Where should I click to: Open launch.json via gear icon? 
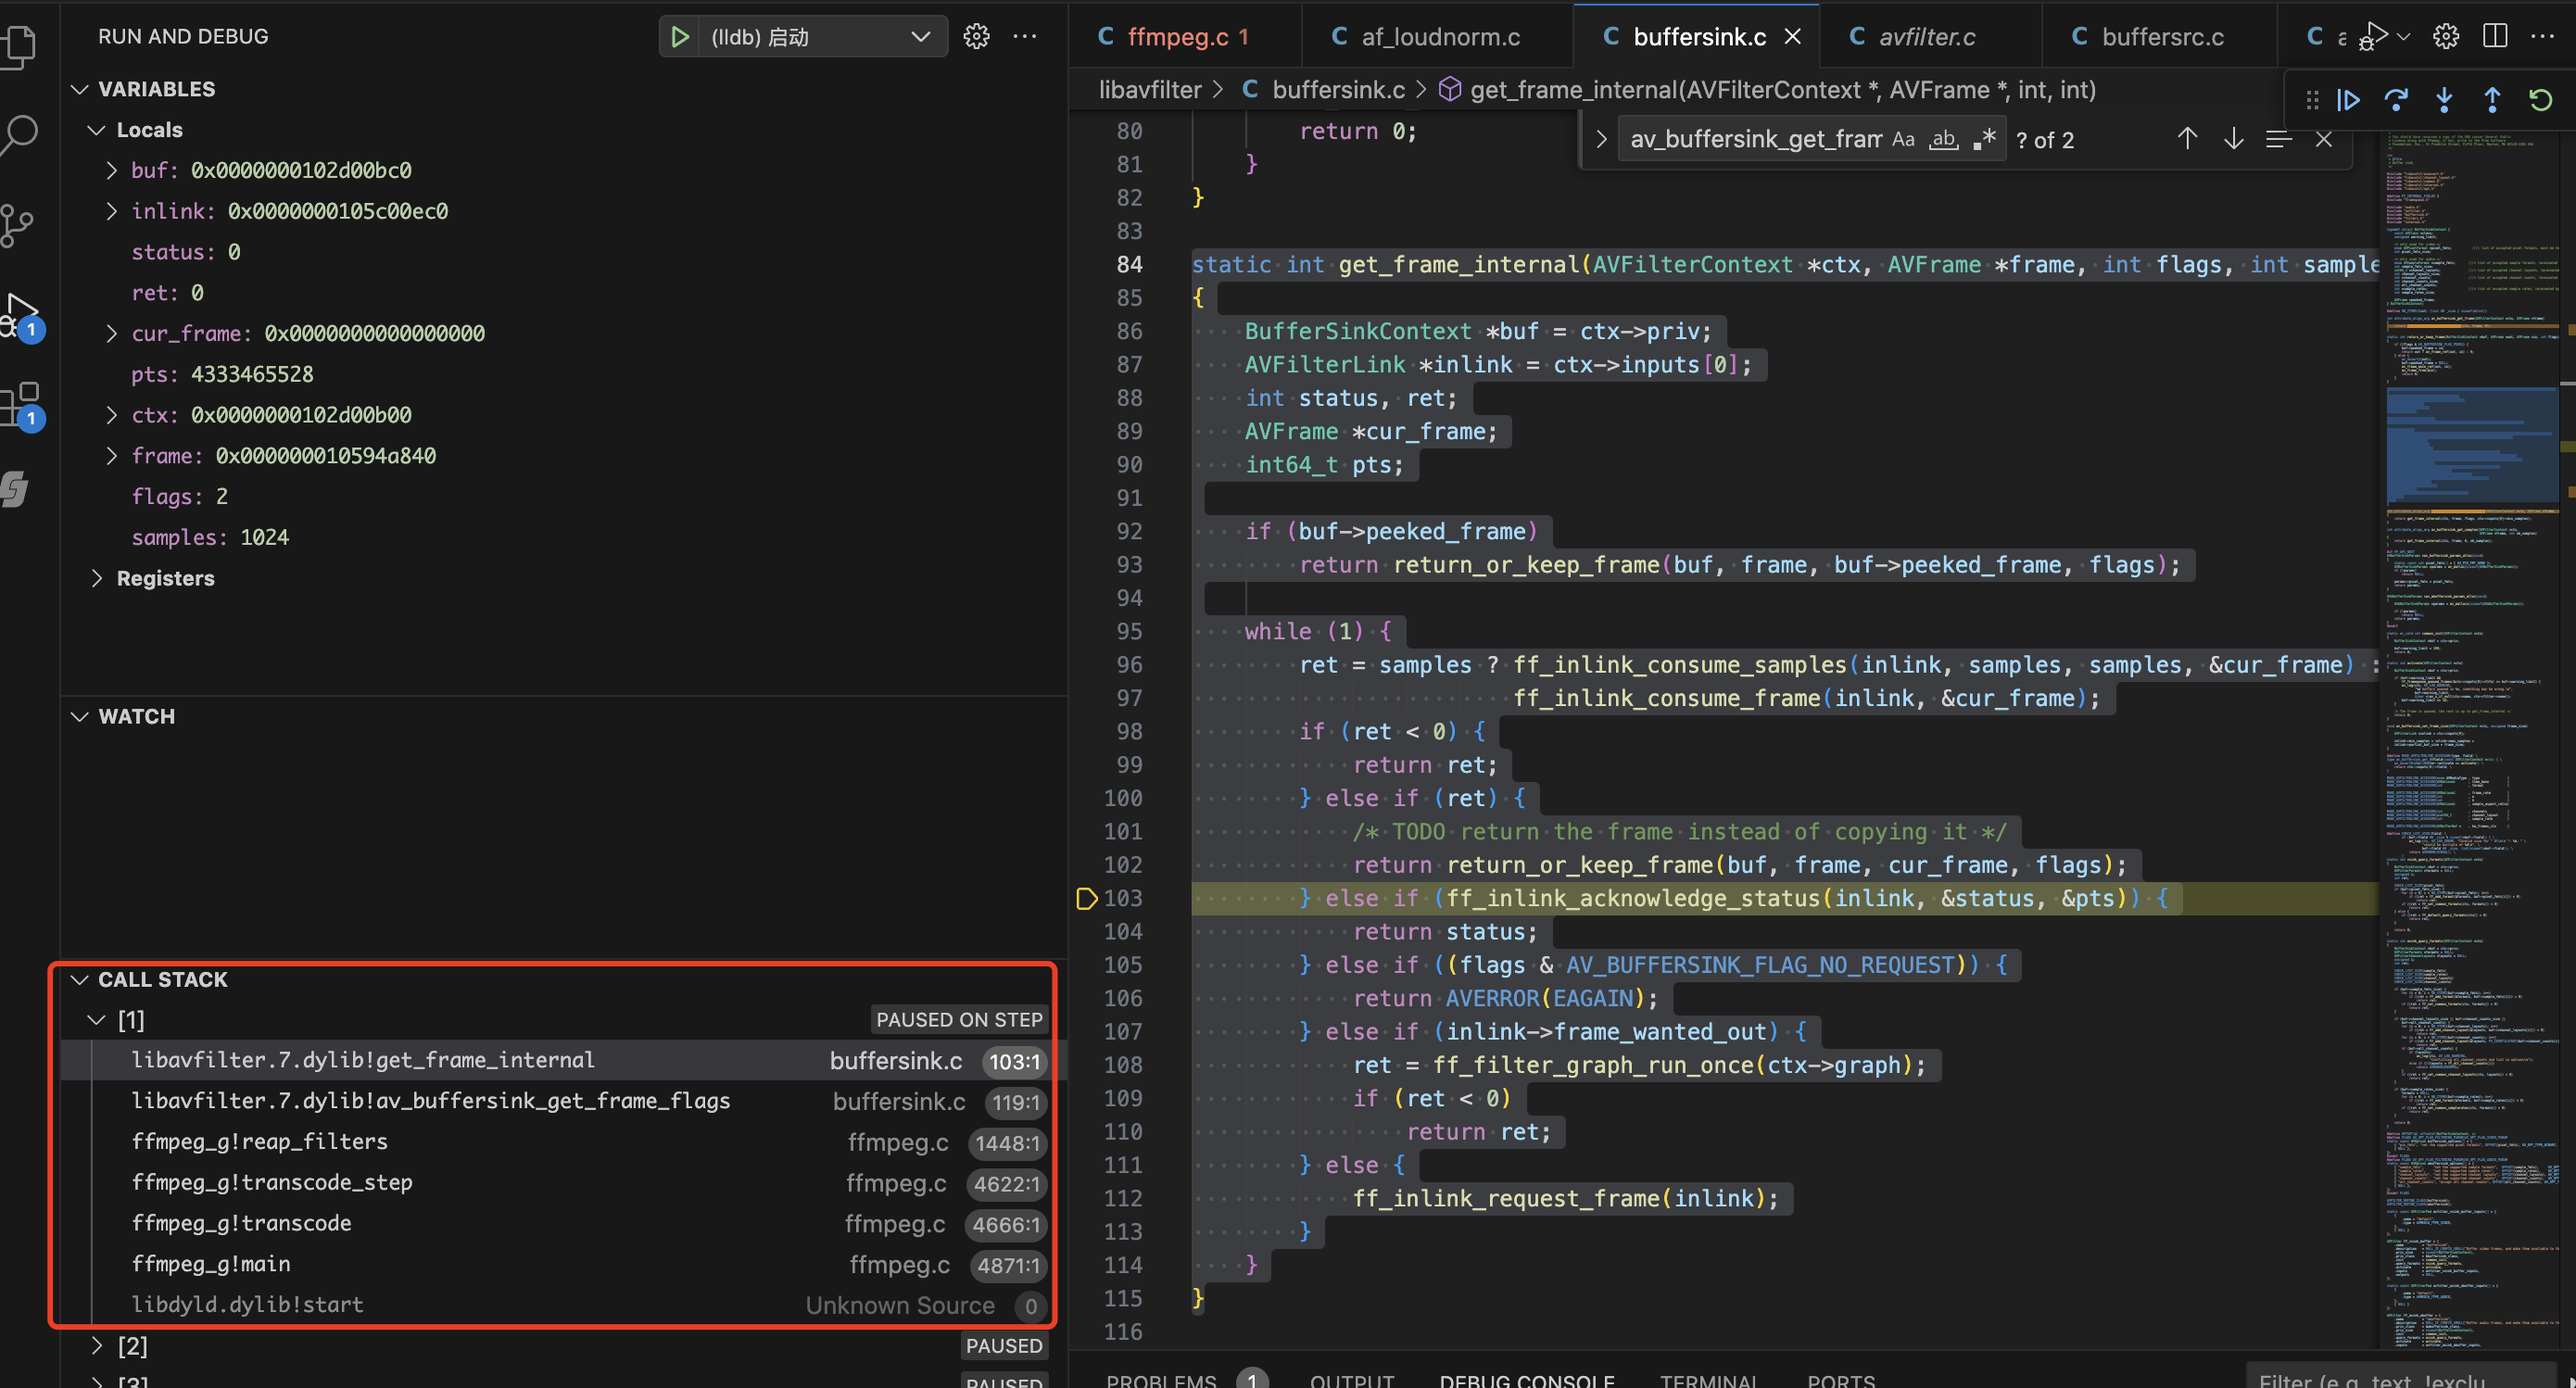click(x=976, y=37)
